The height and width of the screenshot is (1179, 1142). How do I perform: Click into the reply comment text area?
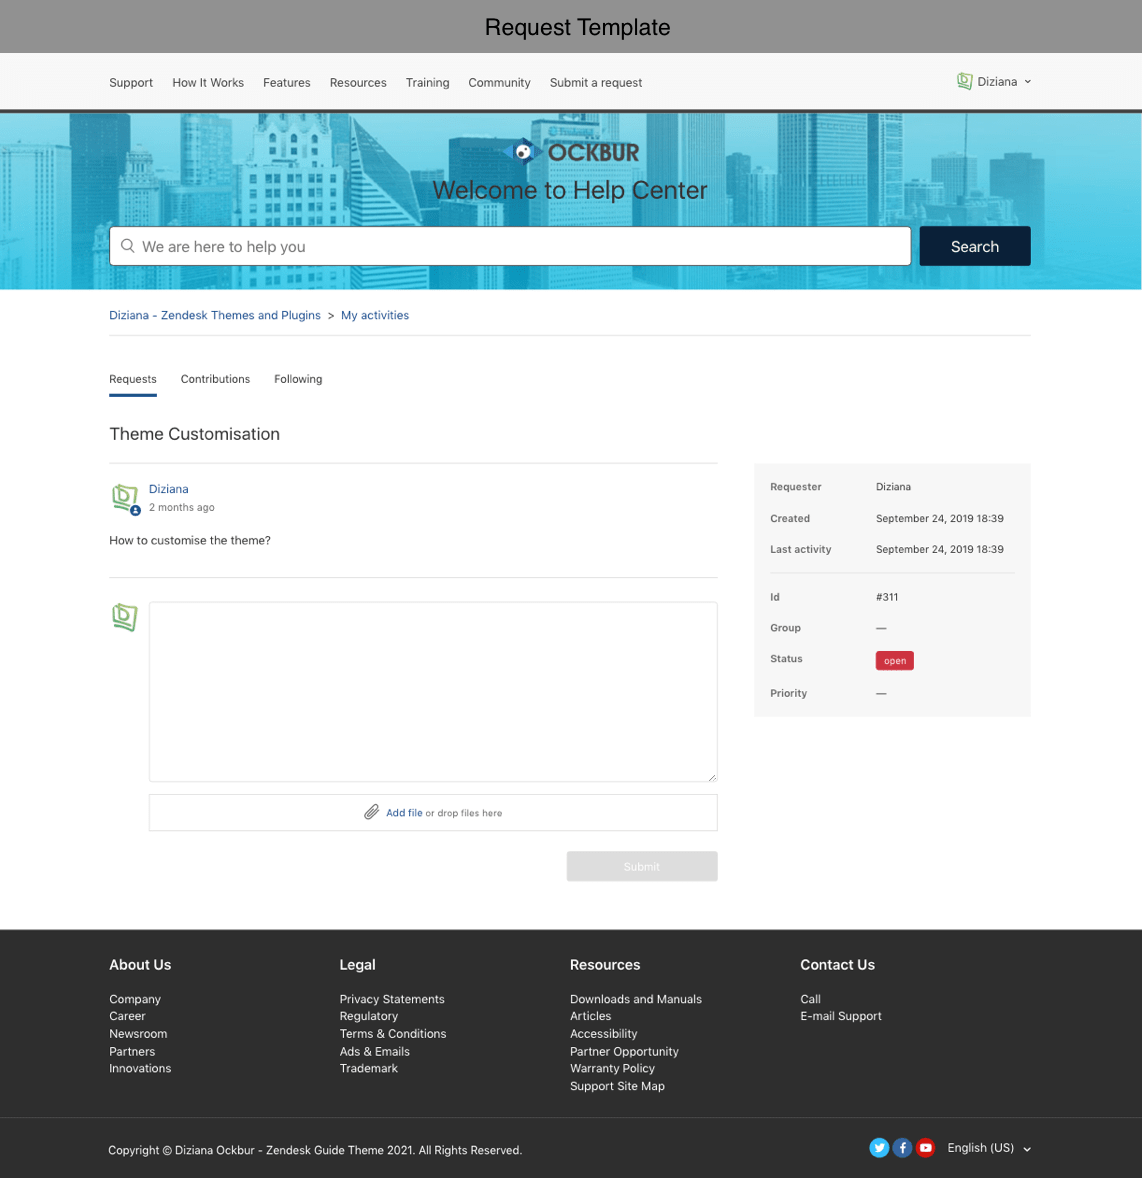click(x=433, y=691)
